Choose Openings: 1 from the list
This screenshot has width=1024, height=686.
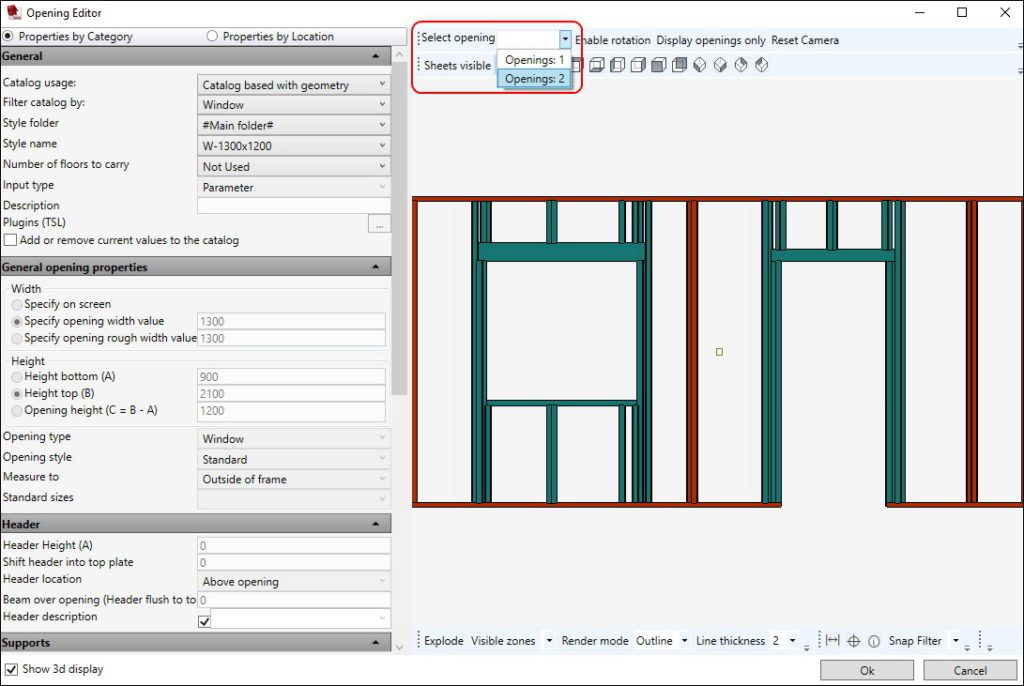point(534,59)
